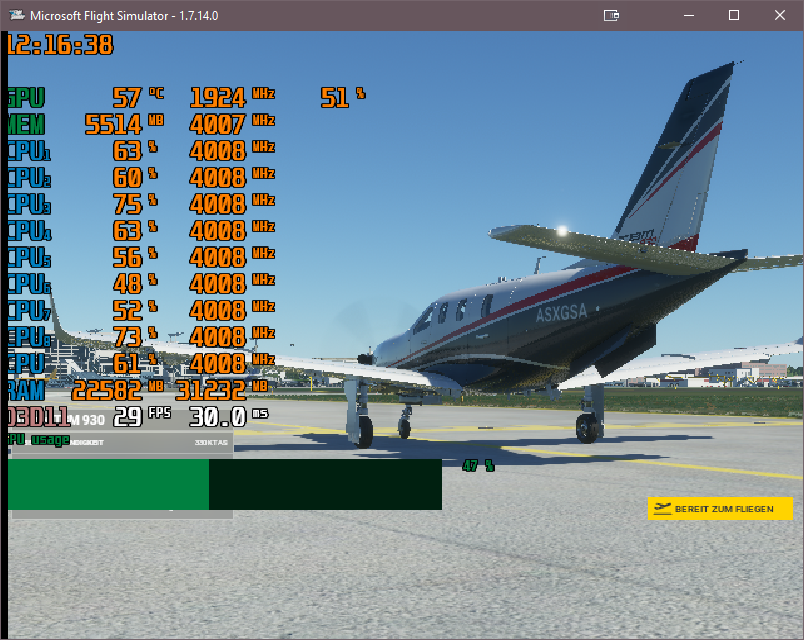Viewport: 804px width, 640px height.
Task: Click the GPU load value 51 %
Action: pyautogui.click(x=343, y=97)
